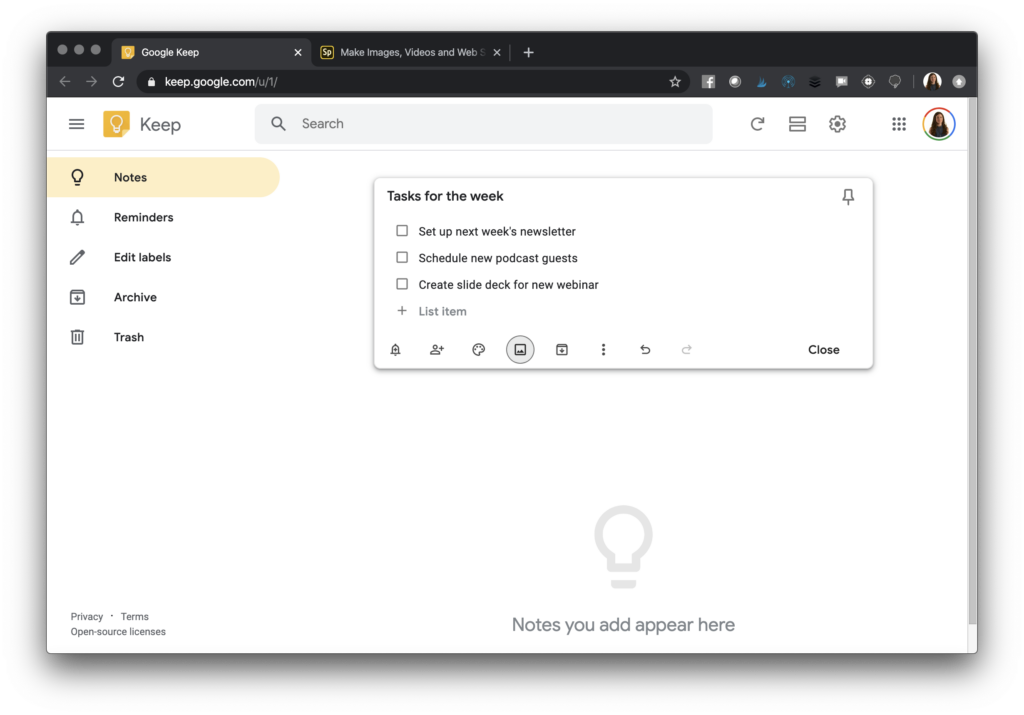Open more options for the note
Image resolution: width=1024 pixels, height=715 pixels.
pyautogui.click(x=603, y=349)
